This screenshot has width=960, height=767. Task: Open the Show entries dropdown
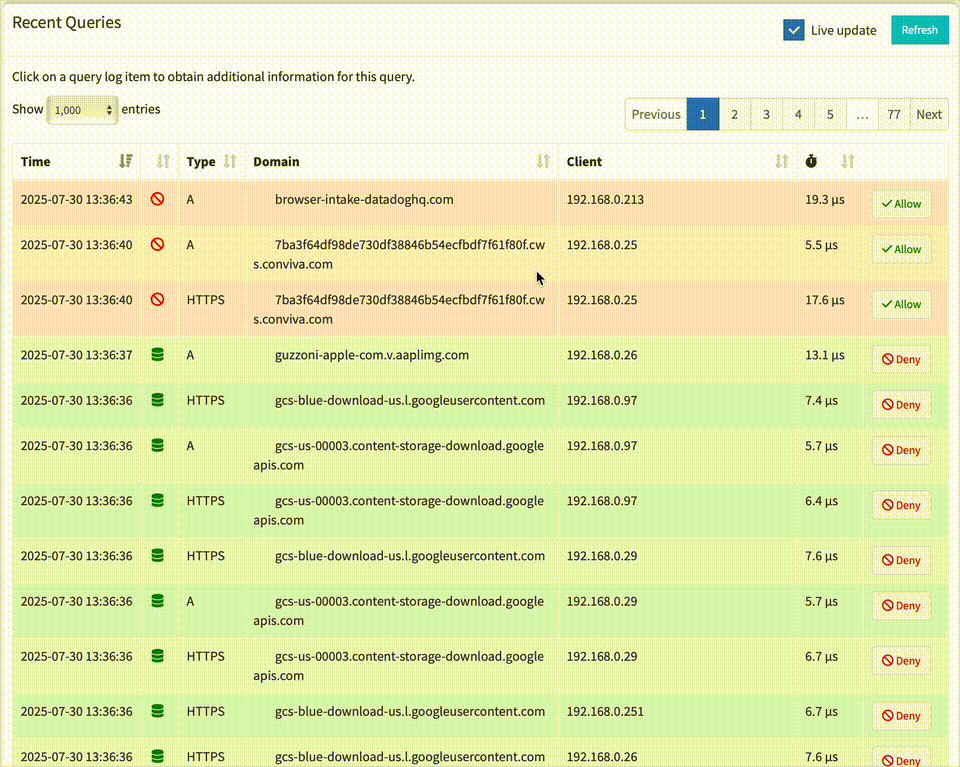83,110
